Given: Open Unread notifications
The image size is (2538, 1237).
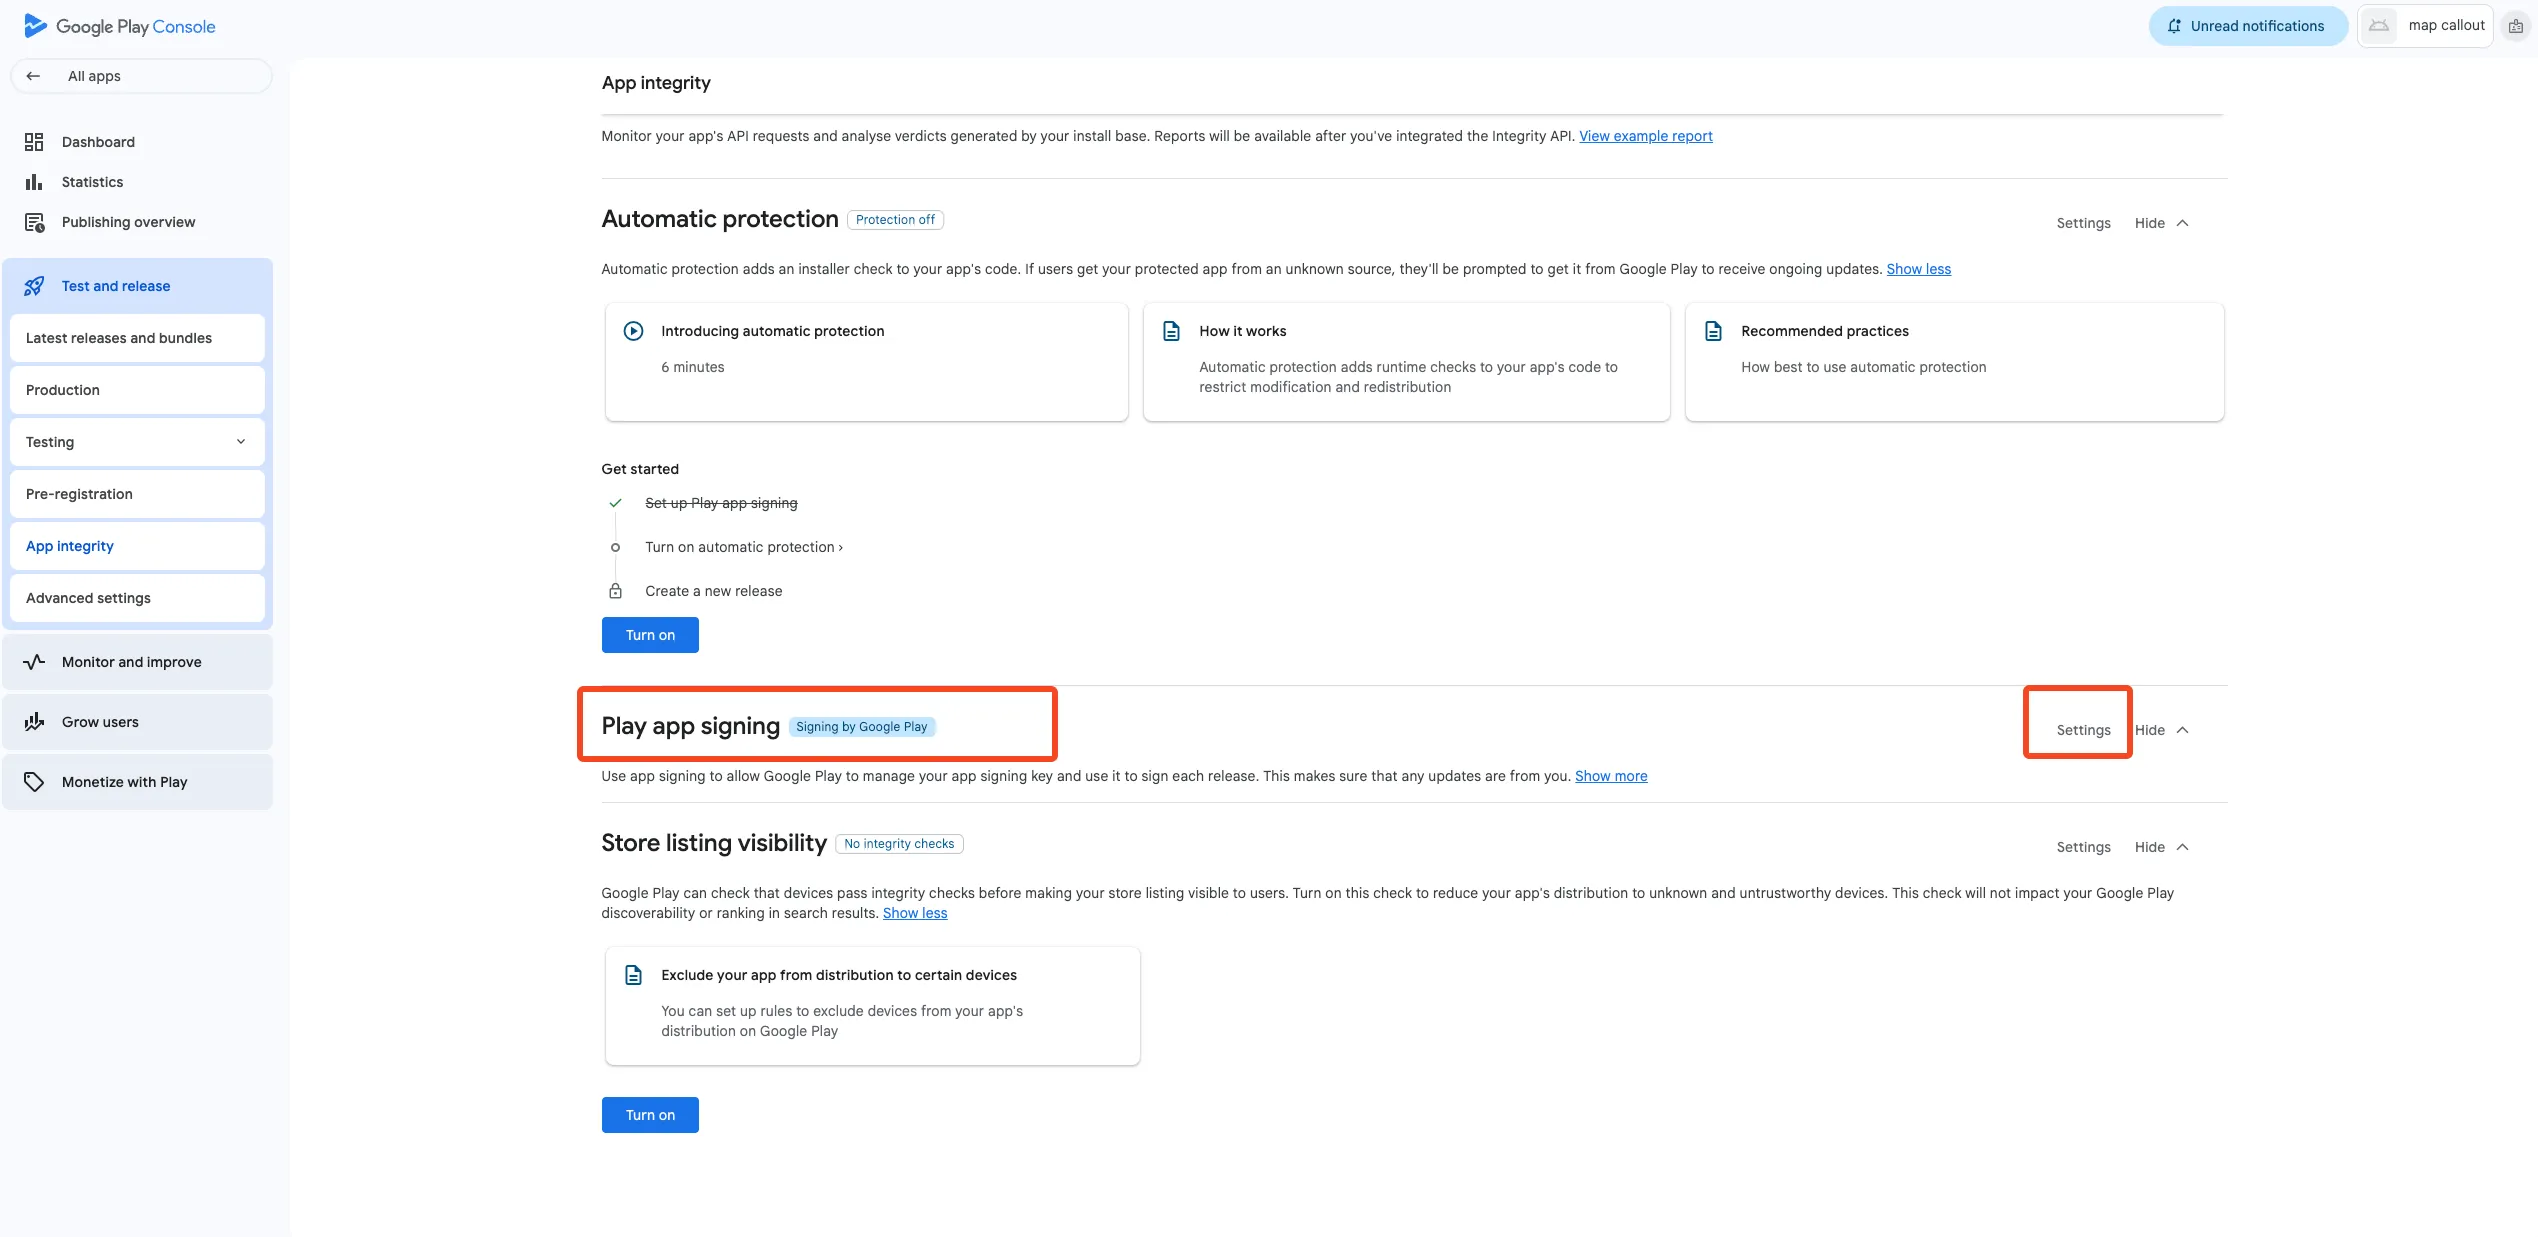Looking at the screenshot, I should (2248, 25).
